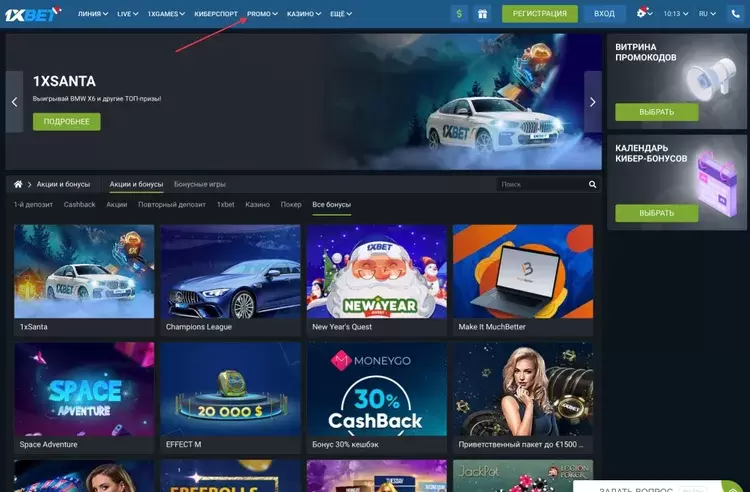Image resolution: width=750 pixels, height=492 pixels.
Task: Open the RU language dropdown
Action: coord(707,14)
